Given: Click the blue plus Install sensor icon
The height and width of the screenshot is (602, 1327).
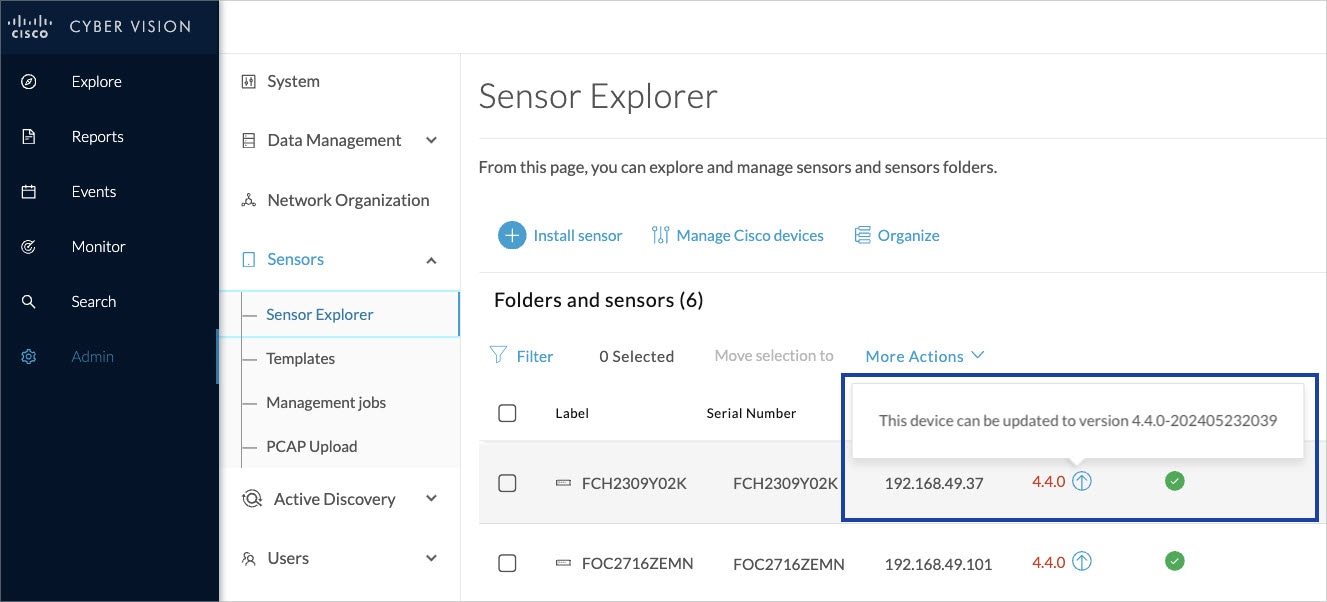Looking at the screenshot, I should (512, 236).
